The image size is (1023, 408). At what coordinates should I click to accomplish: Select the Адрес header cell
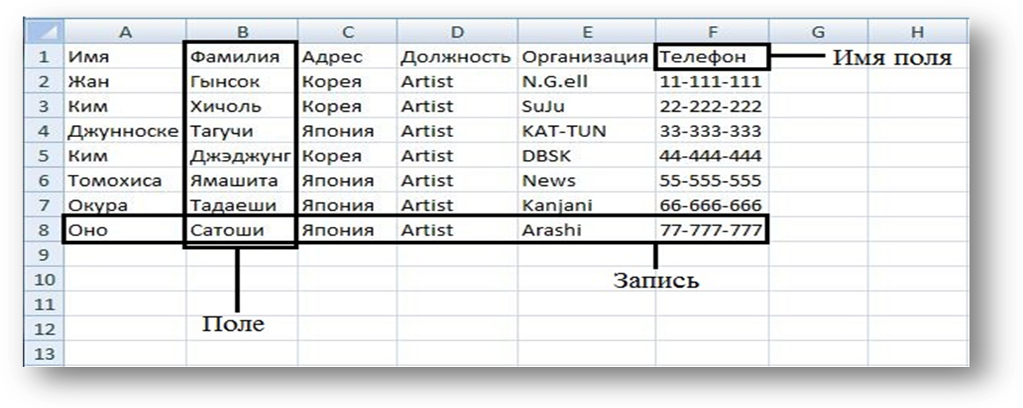point(346,56)
